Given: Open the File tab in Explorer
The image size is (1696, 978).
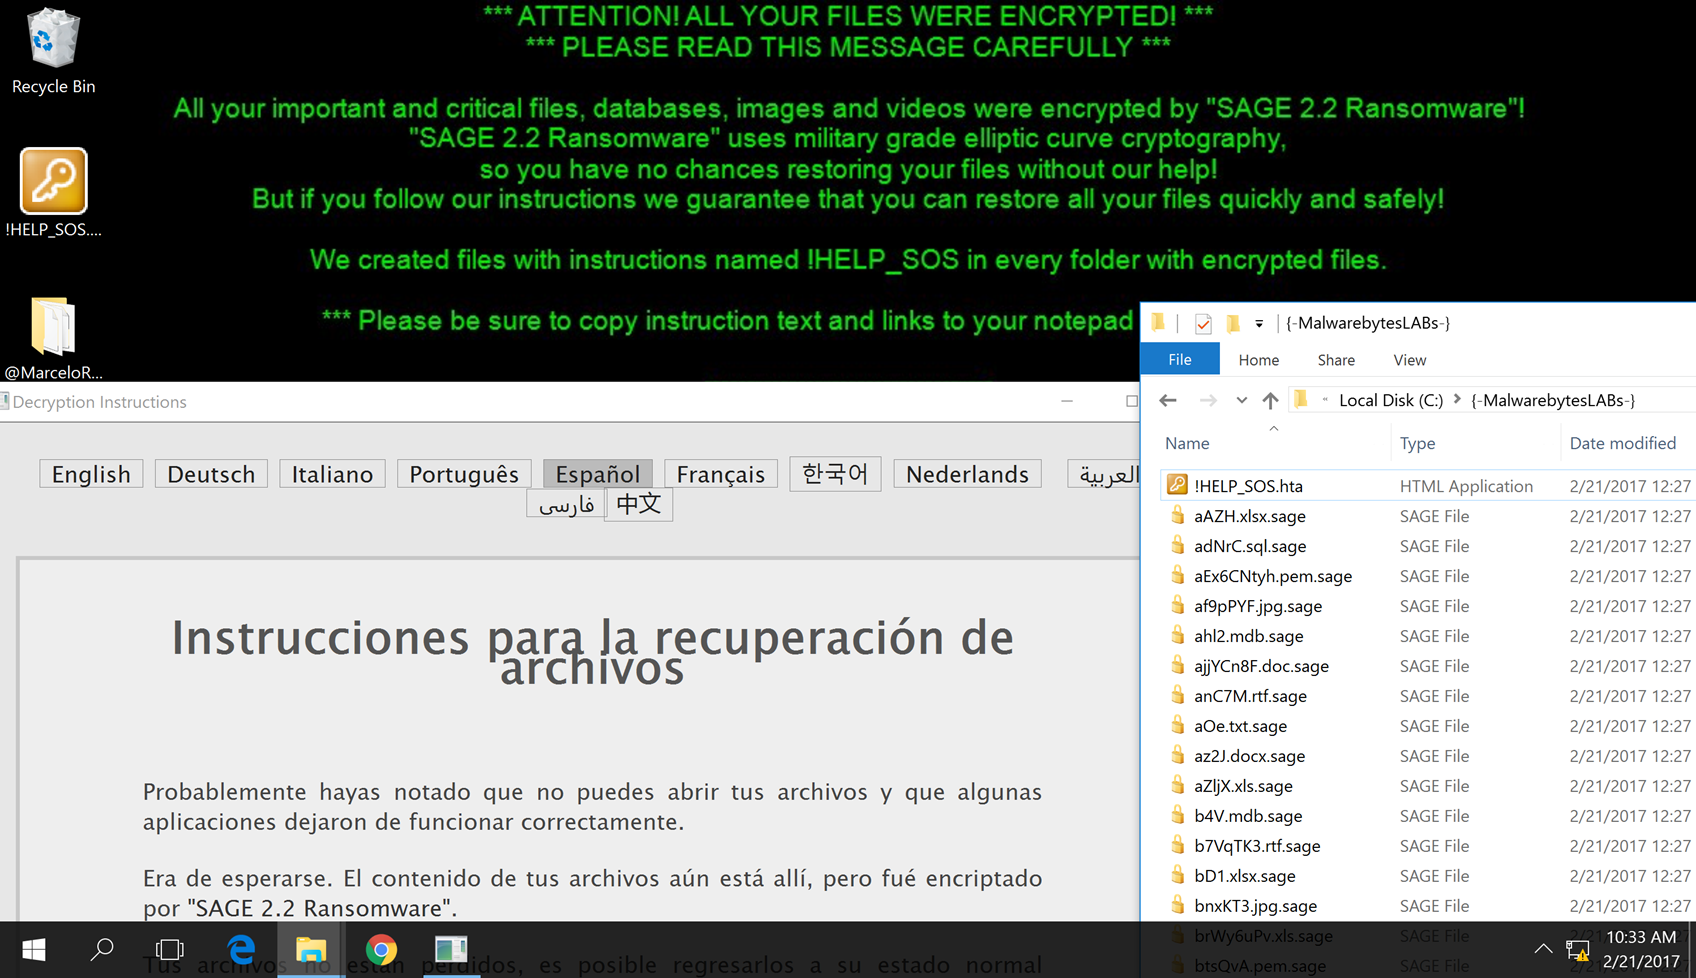Looking at the screenshot, I should (1180, 359).
